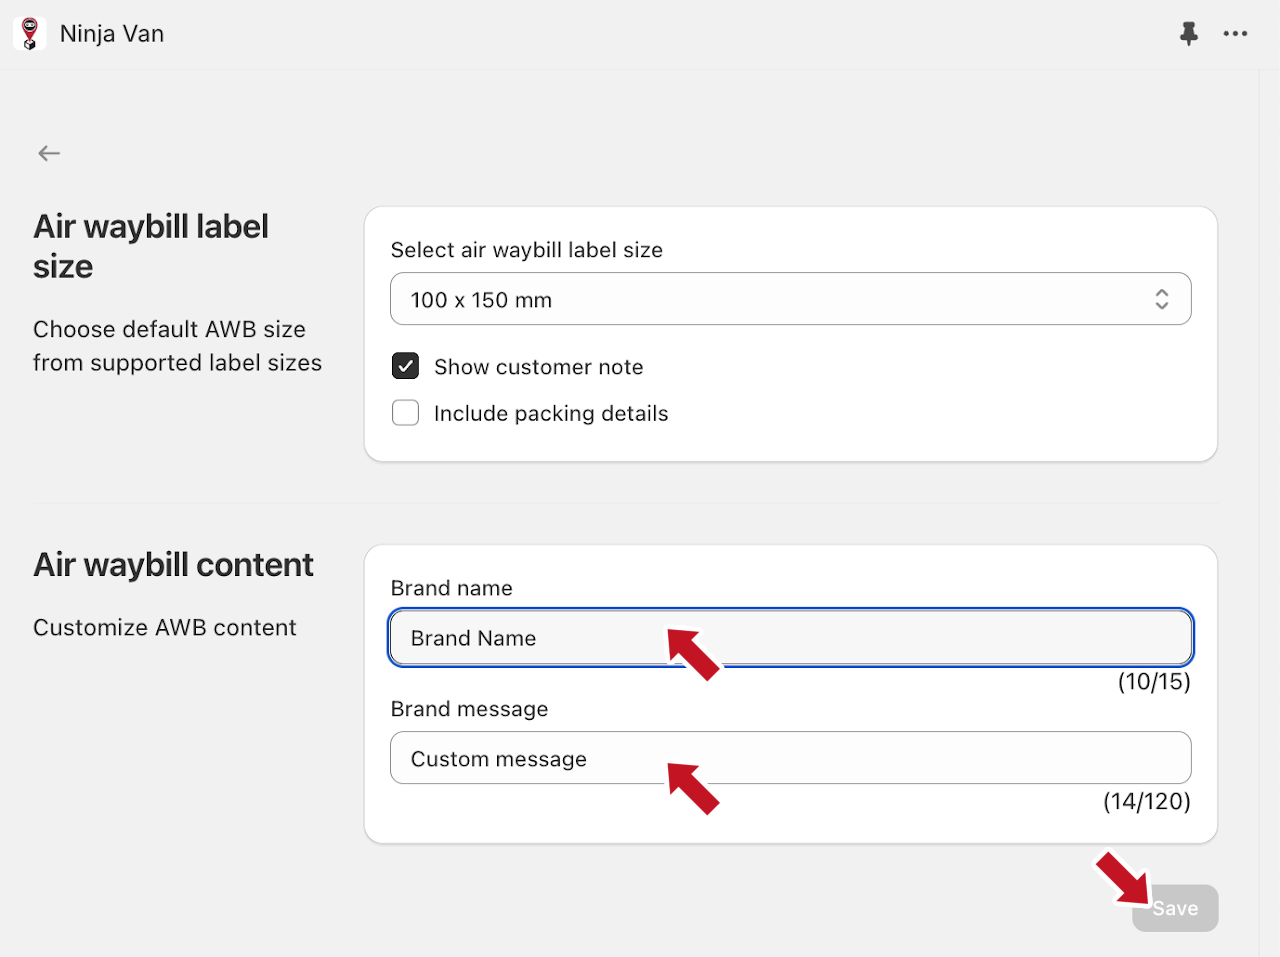Click the "Air waybill label size" heading
The height and width of the screenshot is (957, 1280).
pos(150,246)
